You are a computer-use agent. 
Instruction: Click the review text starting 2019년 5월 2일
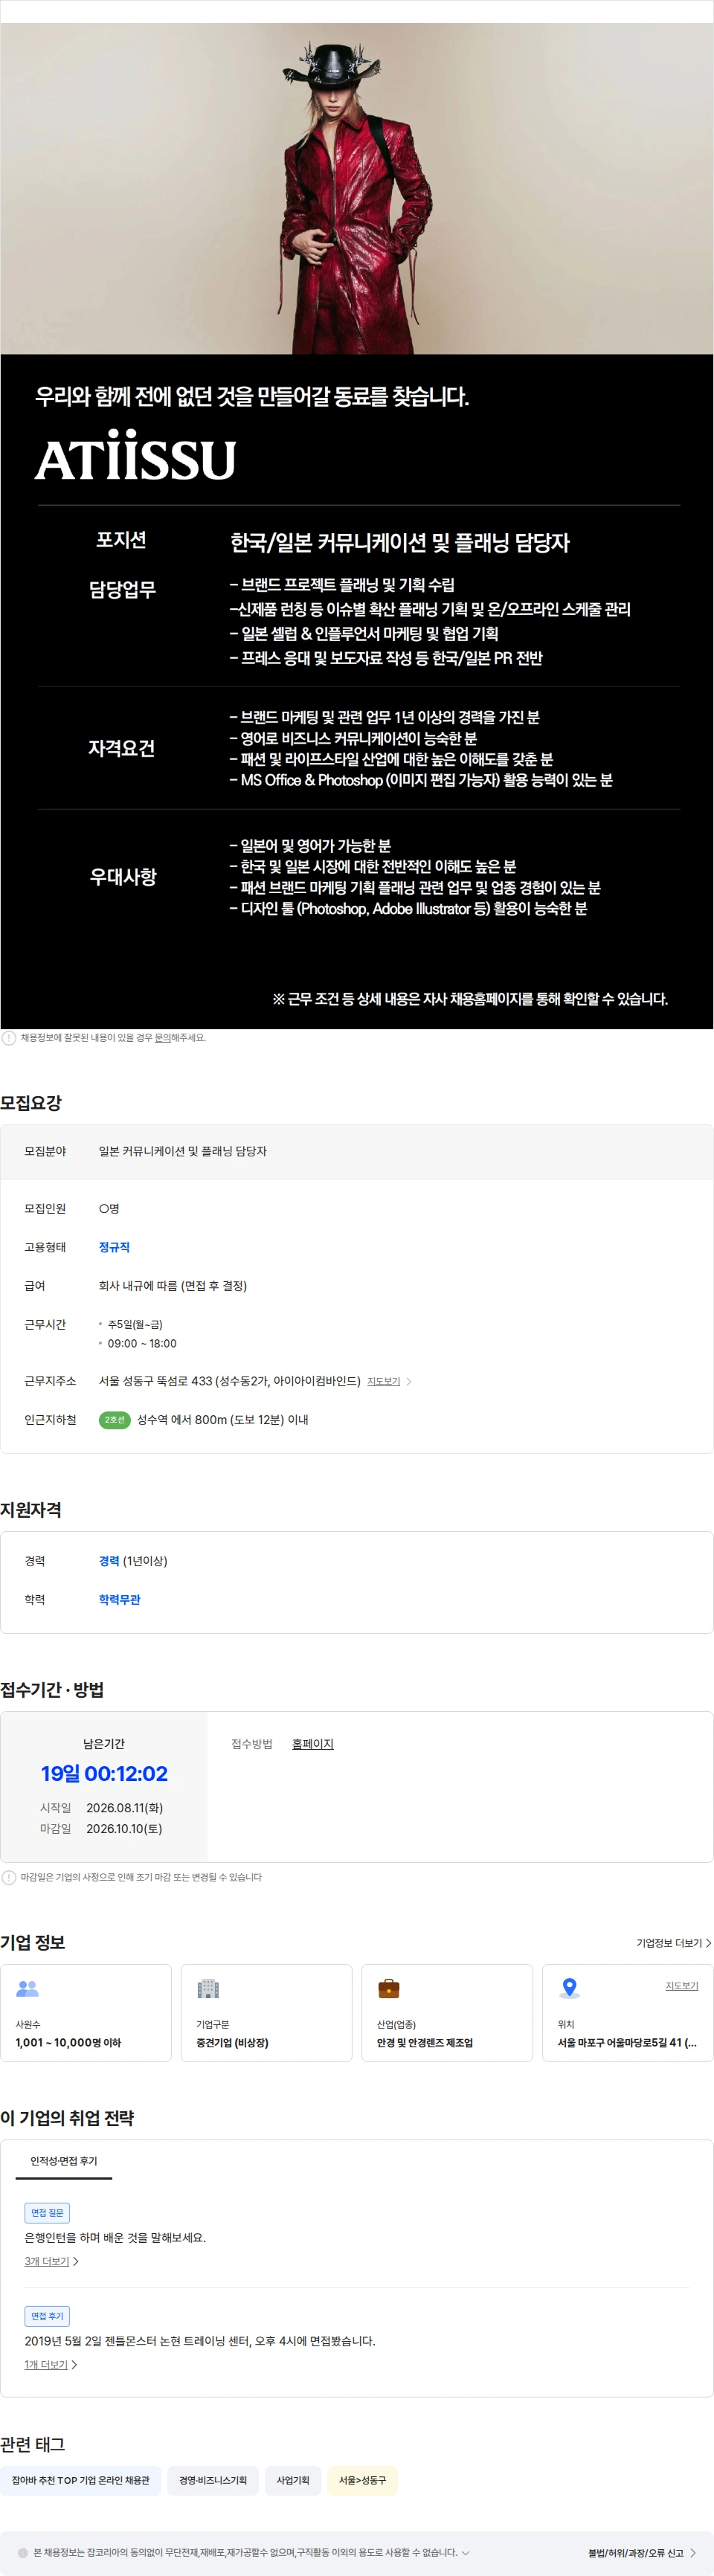pyautogui.click(x=200, y=2341)
